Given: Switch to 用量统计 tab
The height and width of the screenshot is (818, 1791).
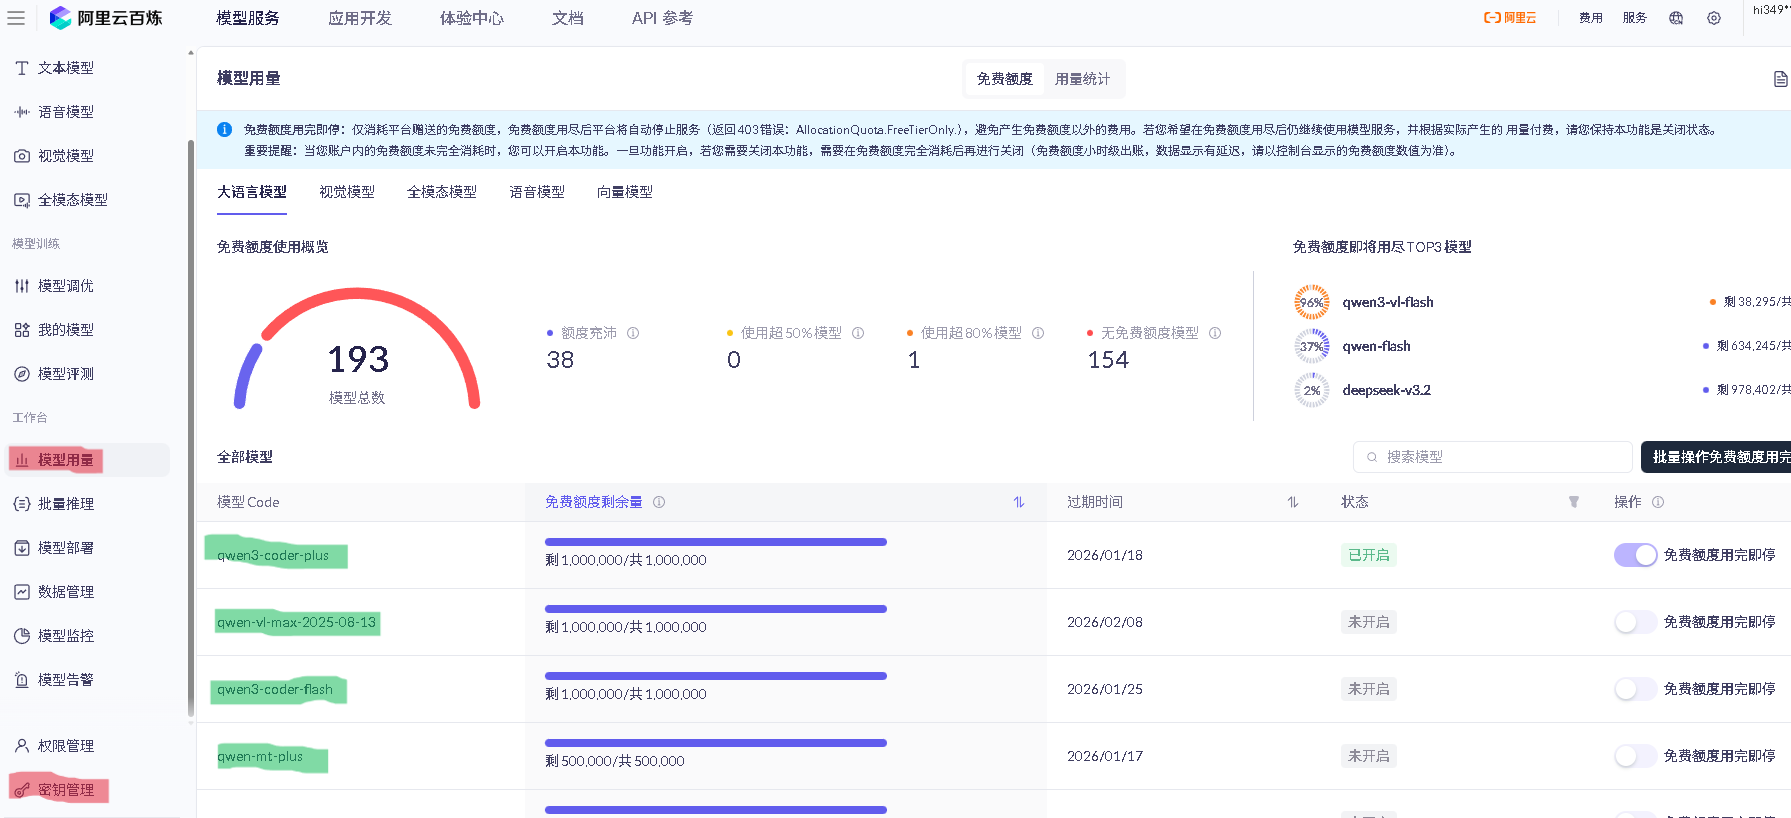Looking at the screenshot, I should pos(1083,79).
